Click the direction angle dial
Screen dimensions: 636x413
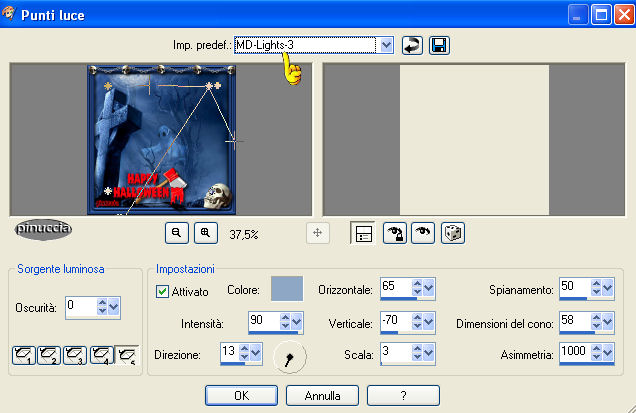pyautogui.click(x=290, y=357)
